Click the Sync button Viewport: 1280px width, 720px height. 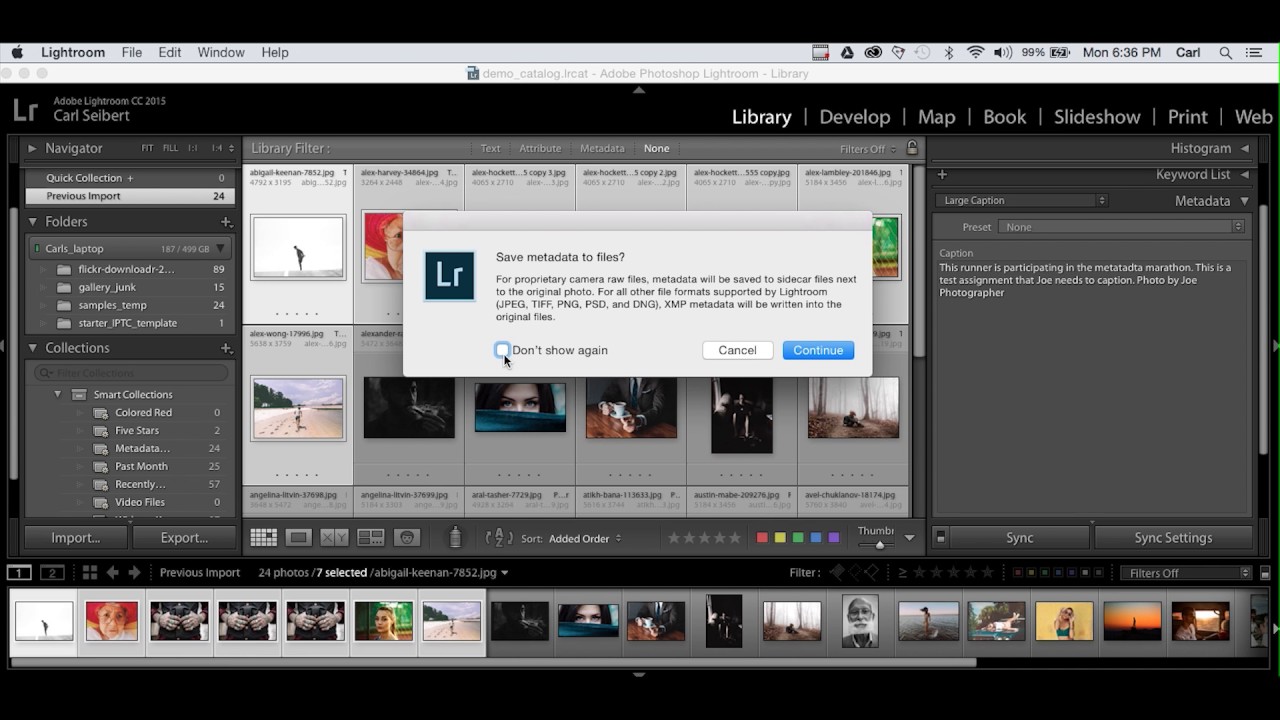[x=1019, y=538]
